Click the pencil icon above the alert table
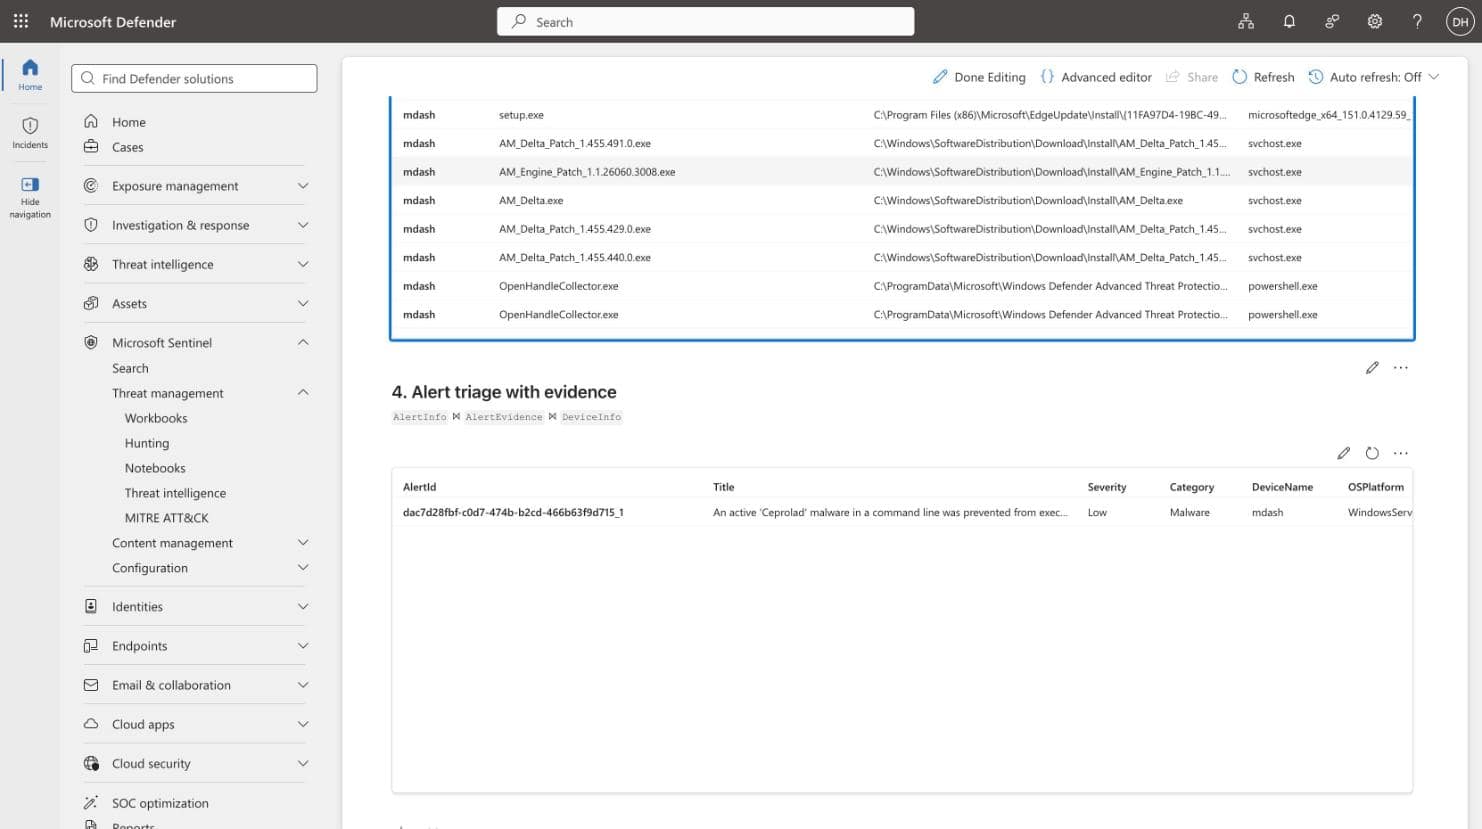The image size is (1482, 829). point(1344,453)
